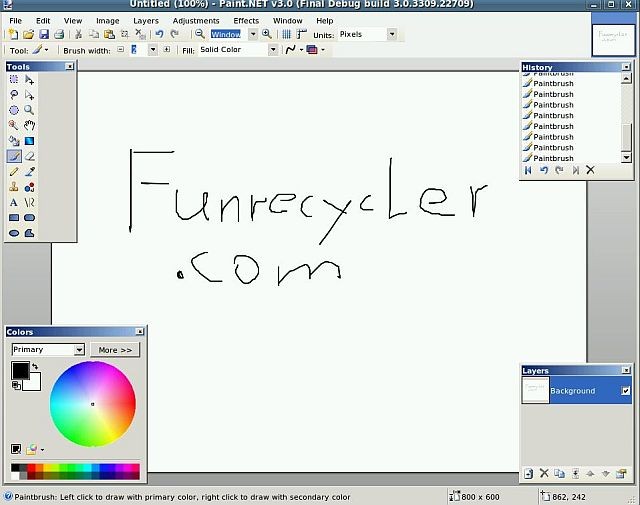This screenshot has width=640, height=505.
Task: Select the Recolor tool
Action: [29, 187]
